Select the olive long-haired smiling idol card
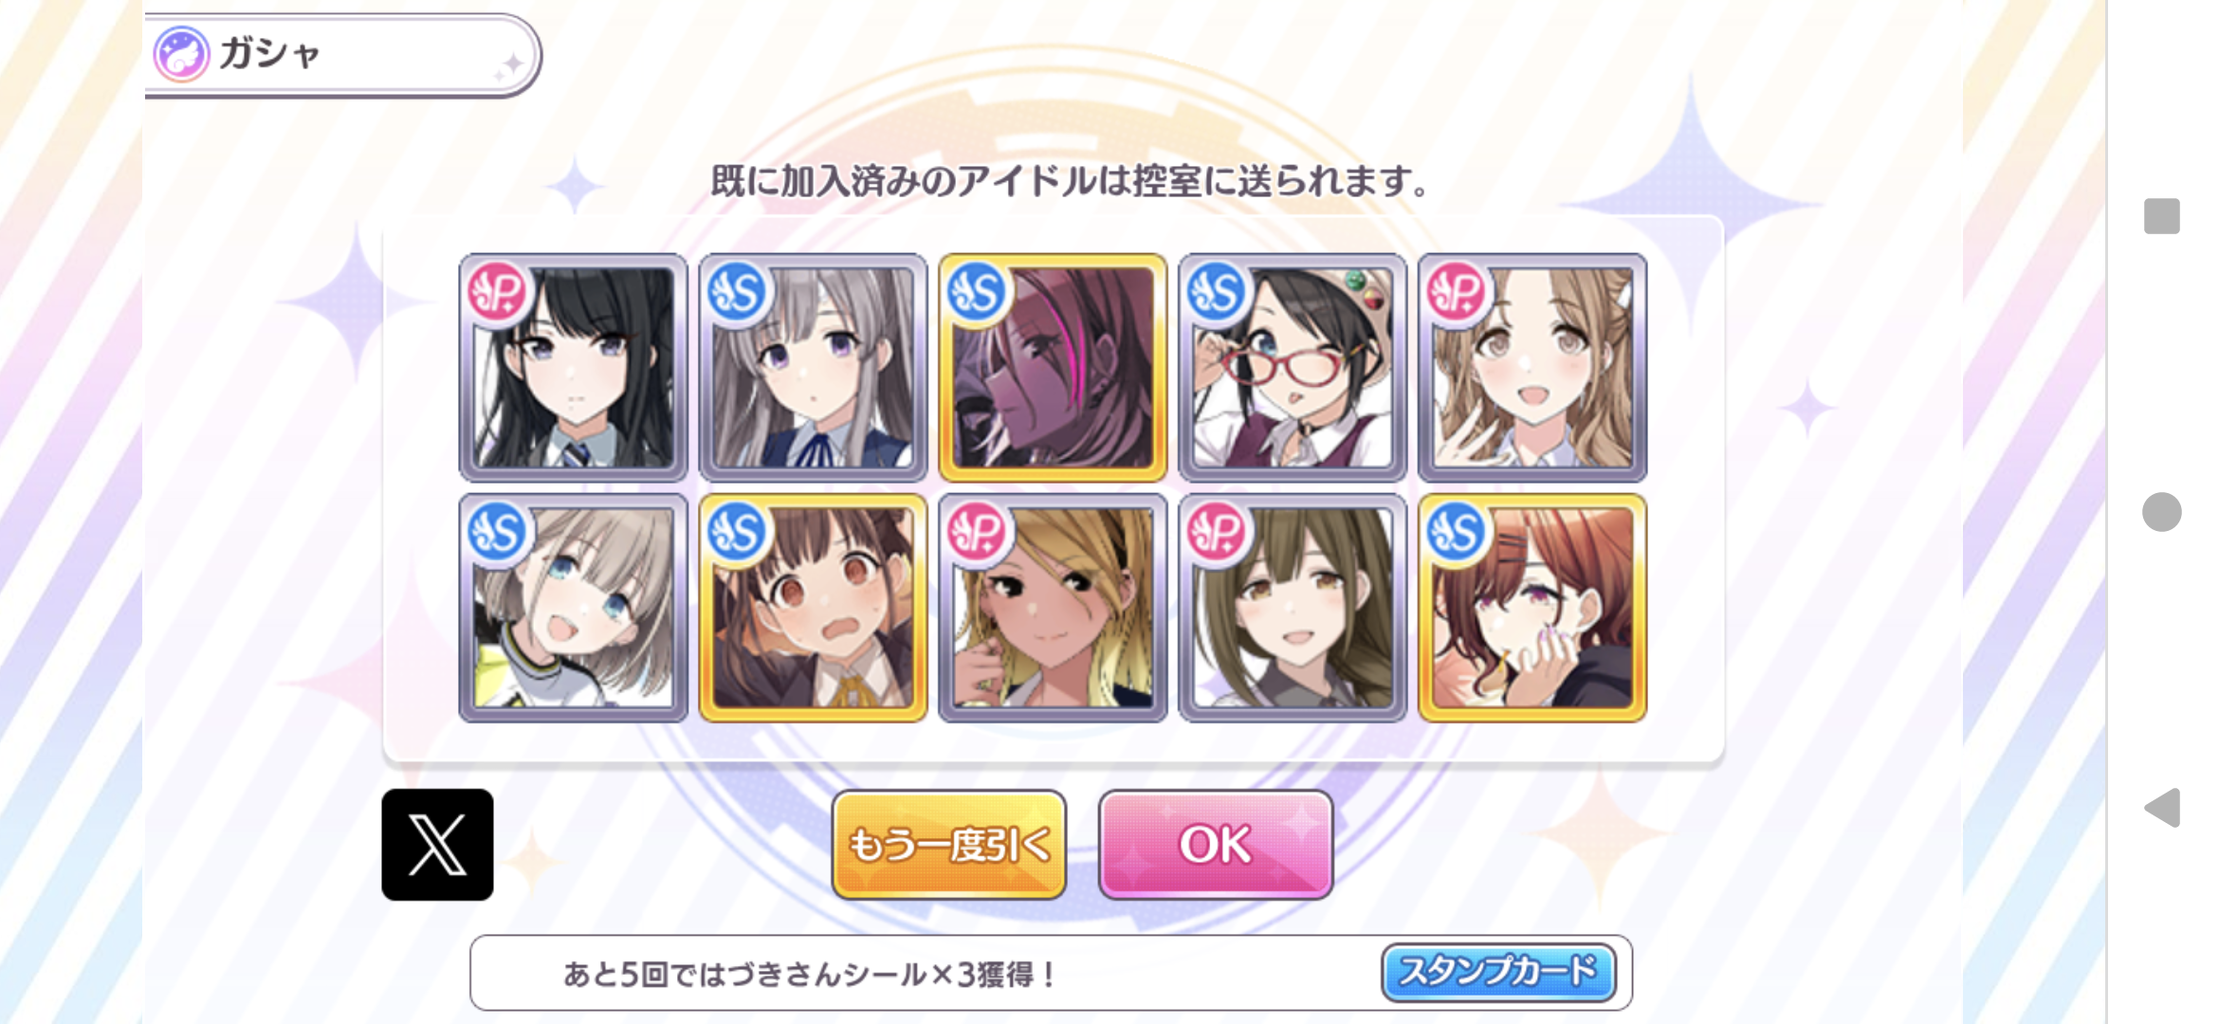This screenshot has width=2219, height=1024. pyautogui.click(x=1292, y=607)
